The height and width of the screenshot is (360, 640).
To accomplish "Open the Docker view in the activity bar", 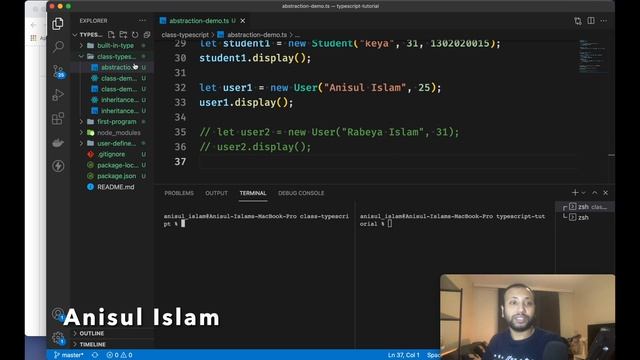I will pos(58,142).
